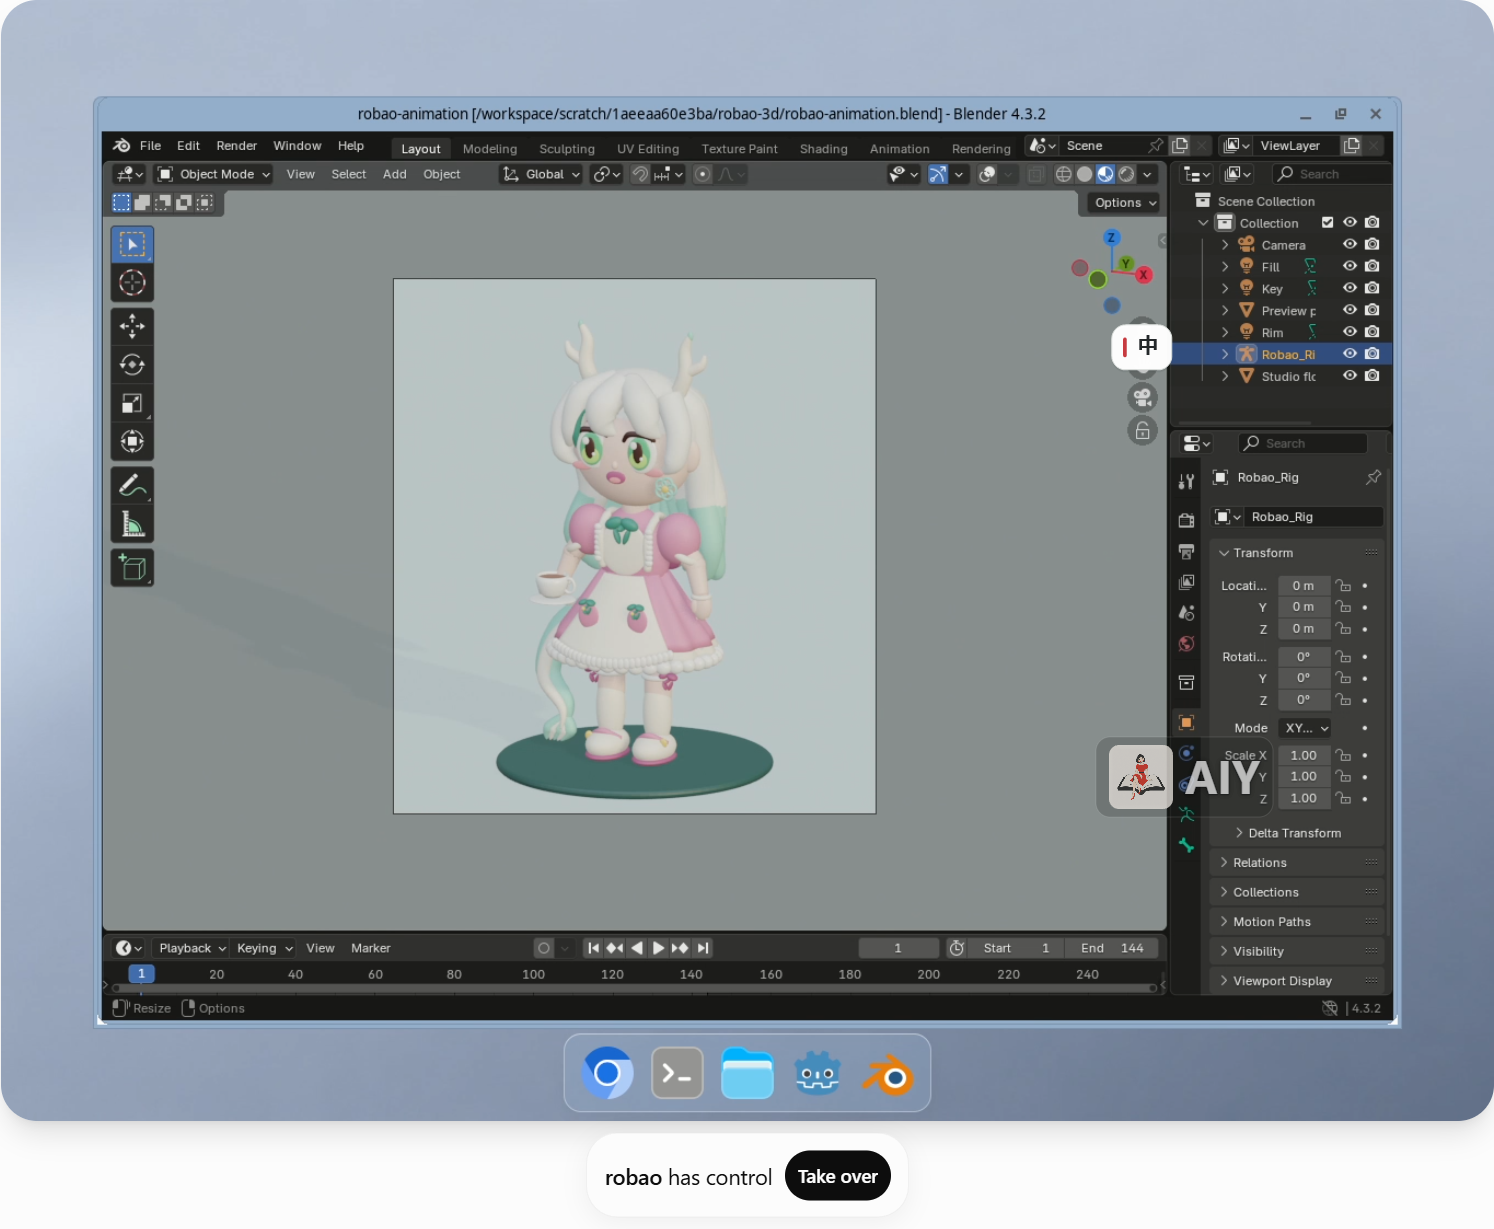Toggle the Location X lock
Screen dimensions: 1494x1229
point(1343,586)
